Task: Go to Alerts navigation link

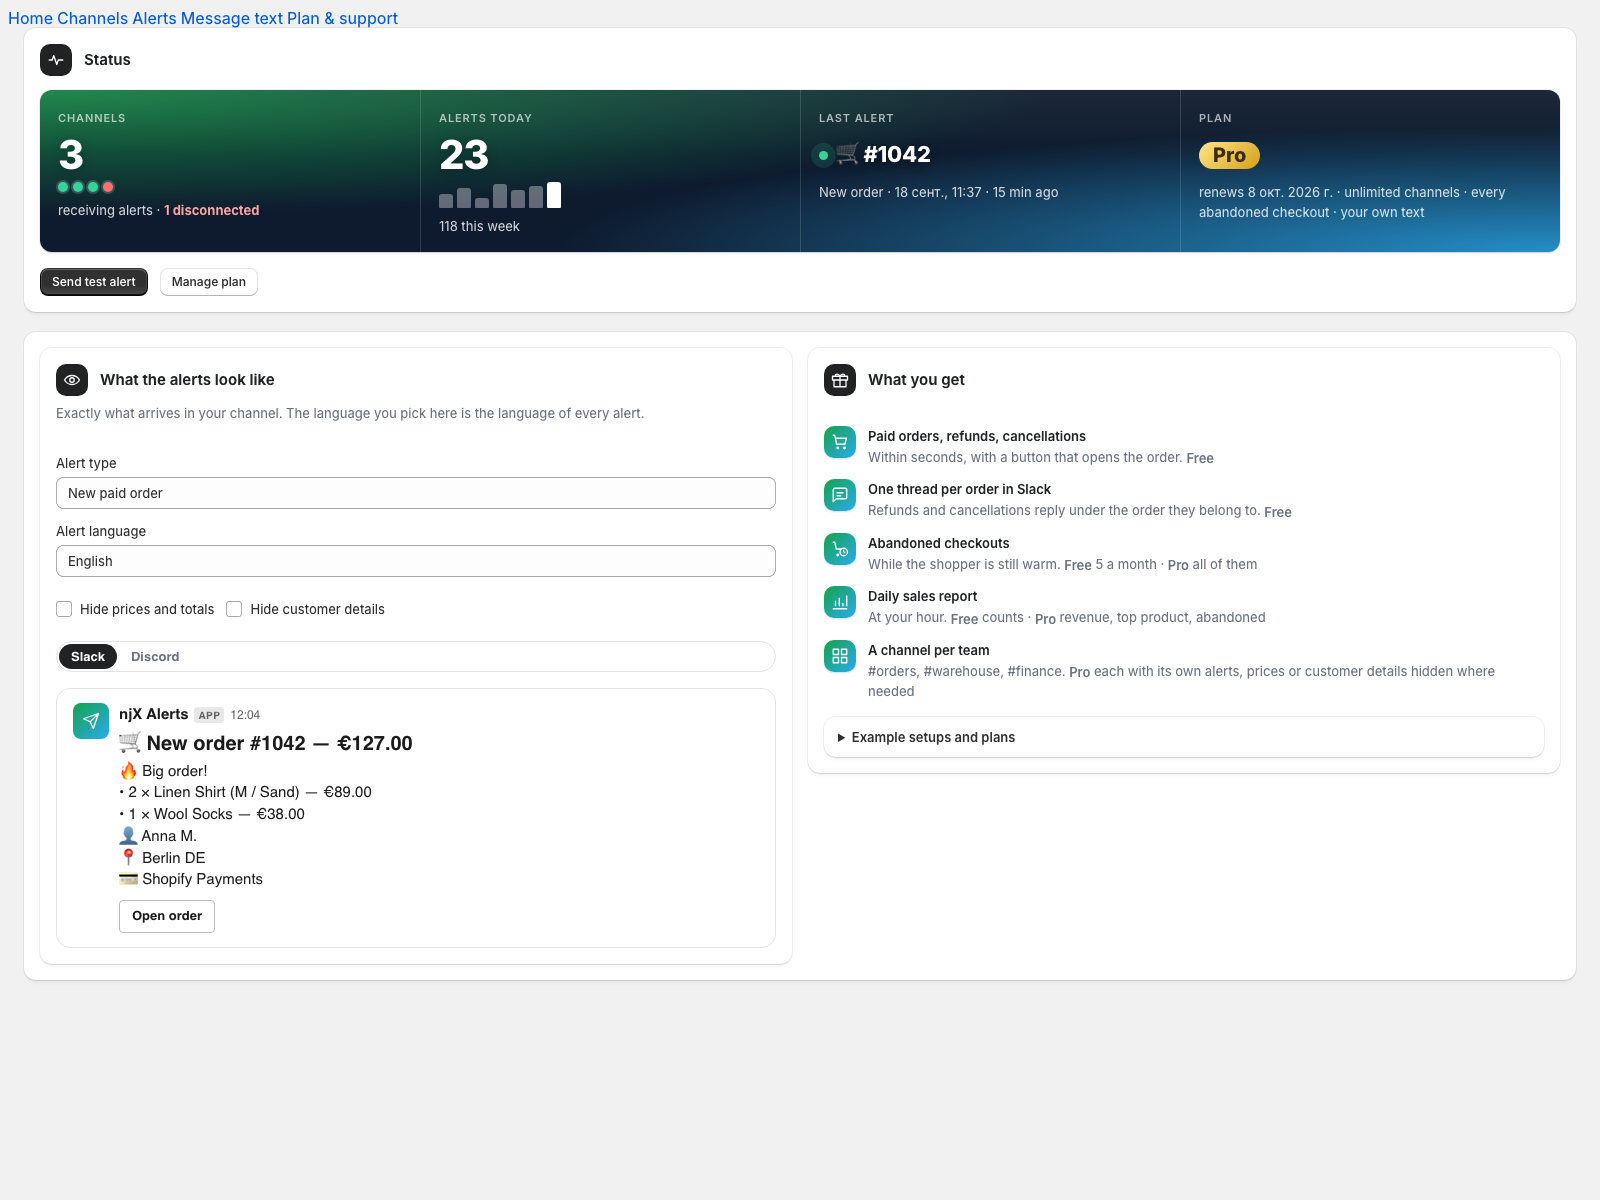Action: (x=154, y=18)
